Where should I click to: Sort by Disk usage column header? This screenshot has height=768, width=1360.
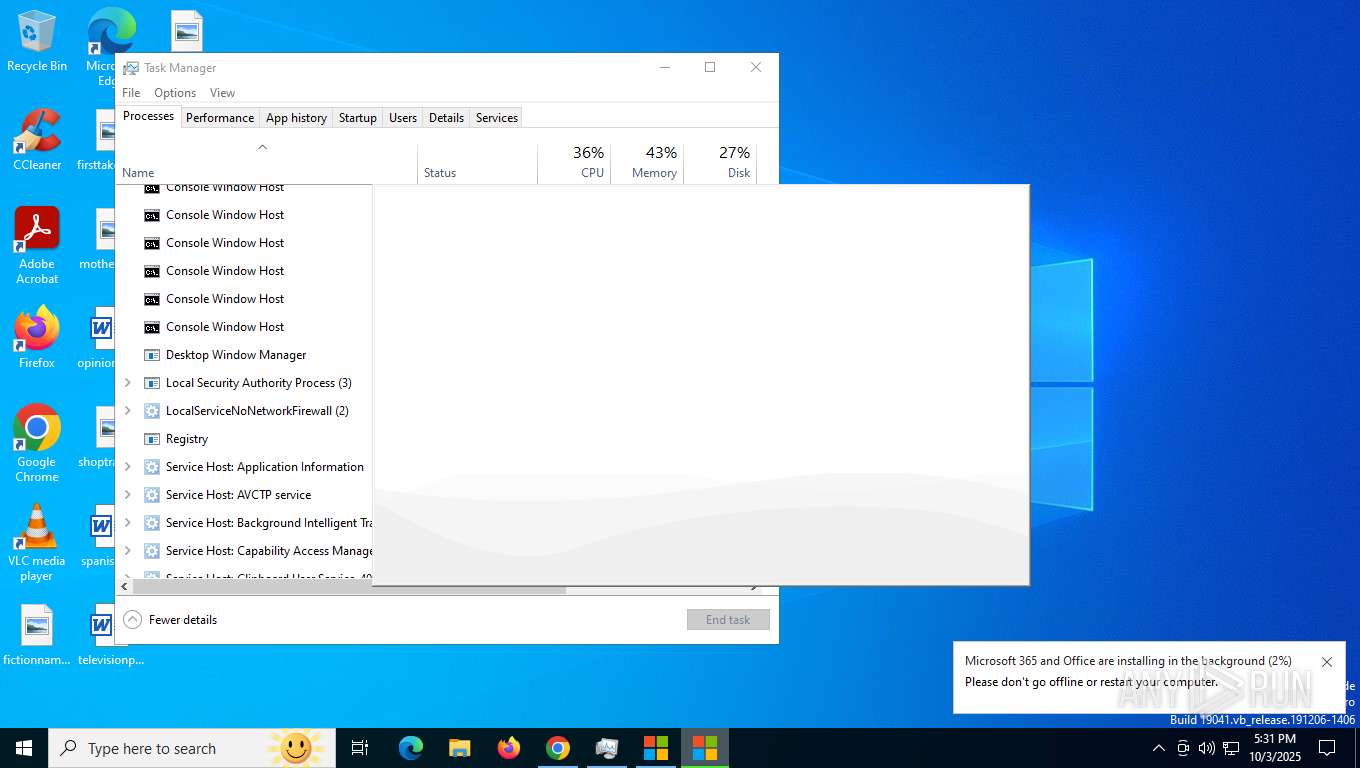(720, 163)
